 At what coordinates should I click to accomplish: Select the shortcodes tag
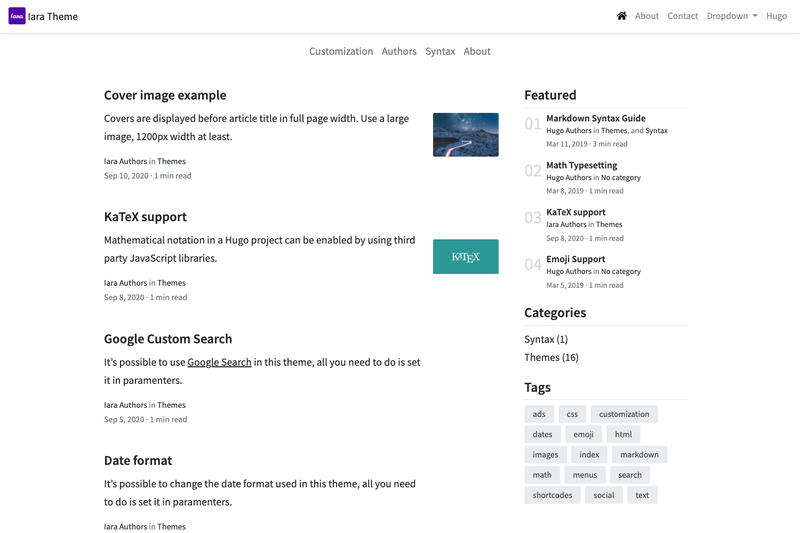552,495
